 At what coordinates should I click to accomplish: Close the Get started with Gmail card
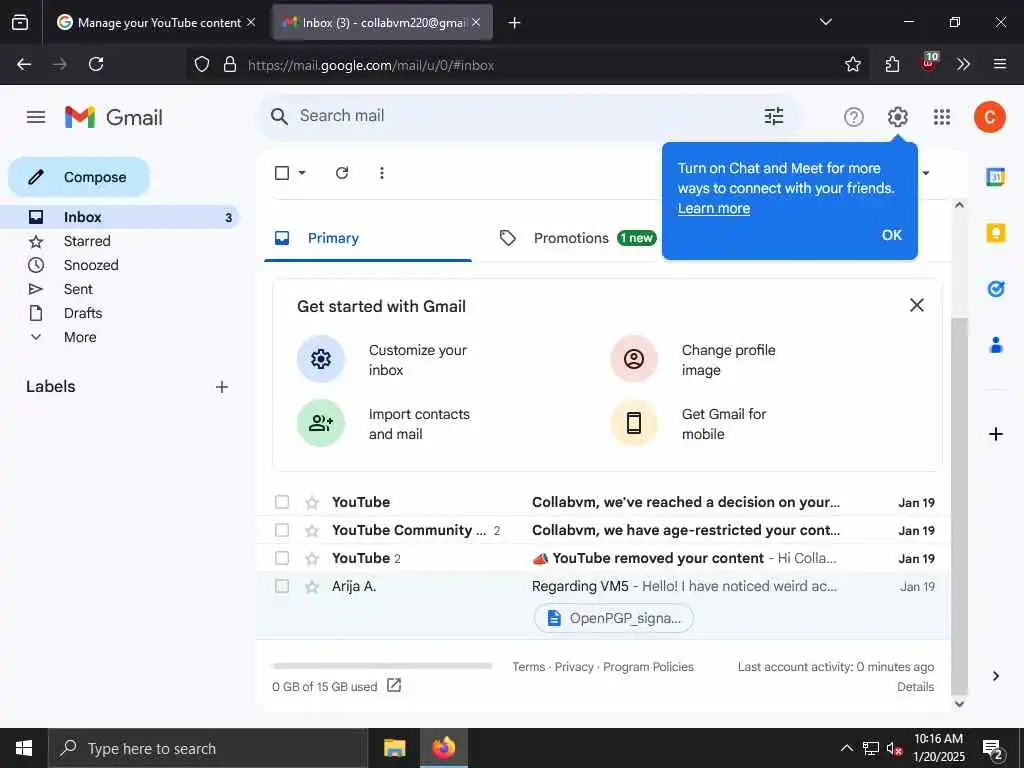click(916, 305)
